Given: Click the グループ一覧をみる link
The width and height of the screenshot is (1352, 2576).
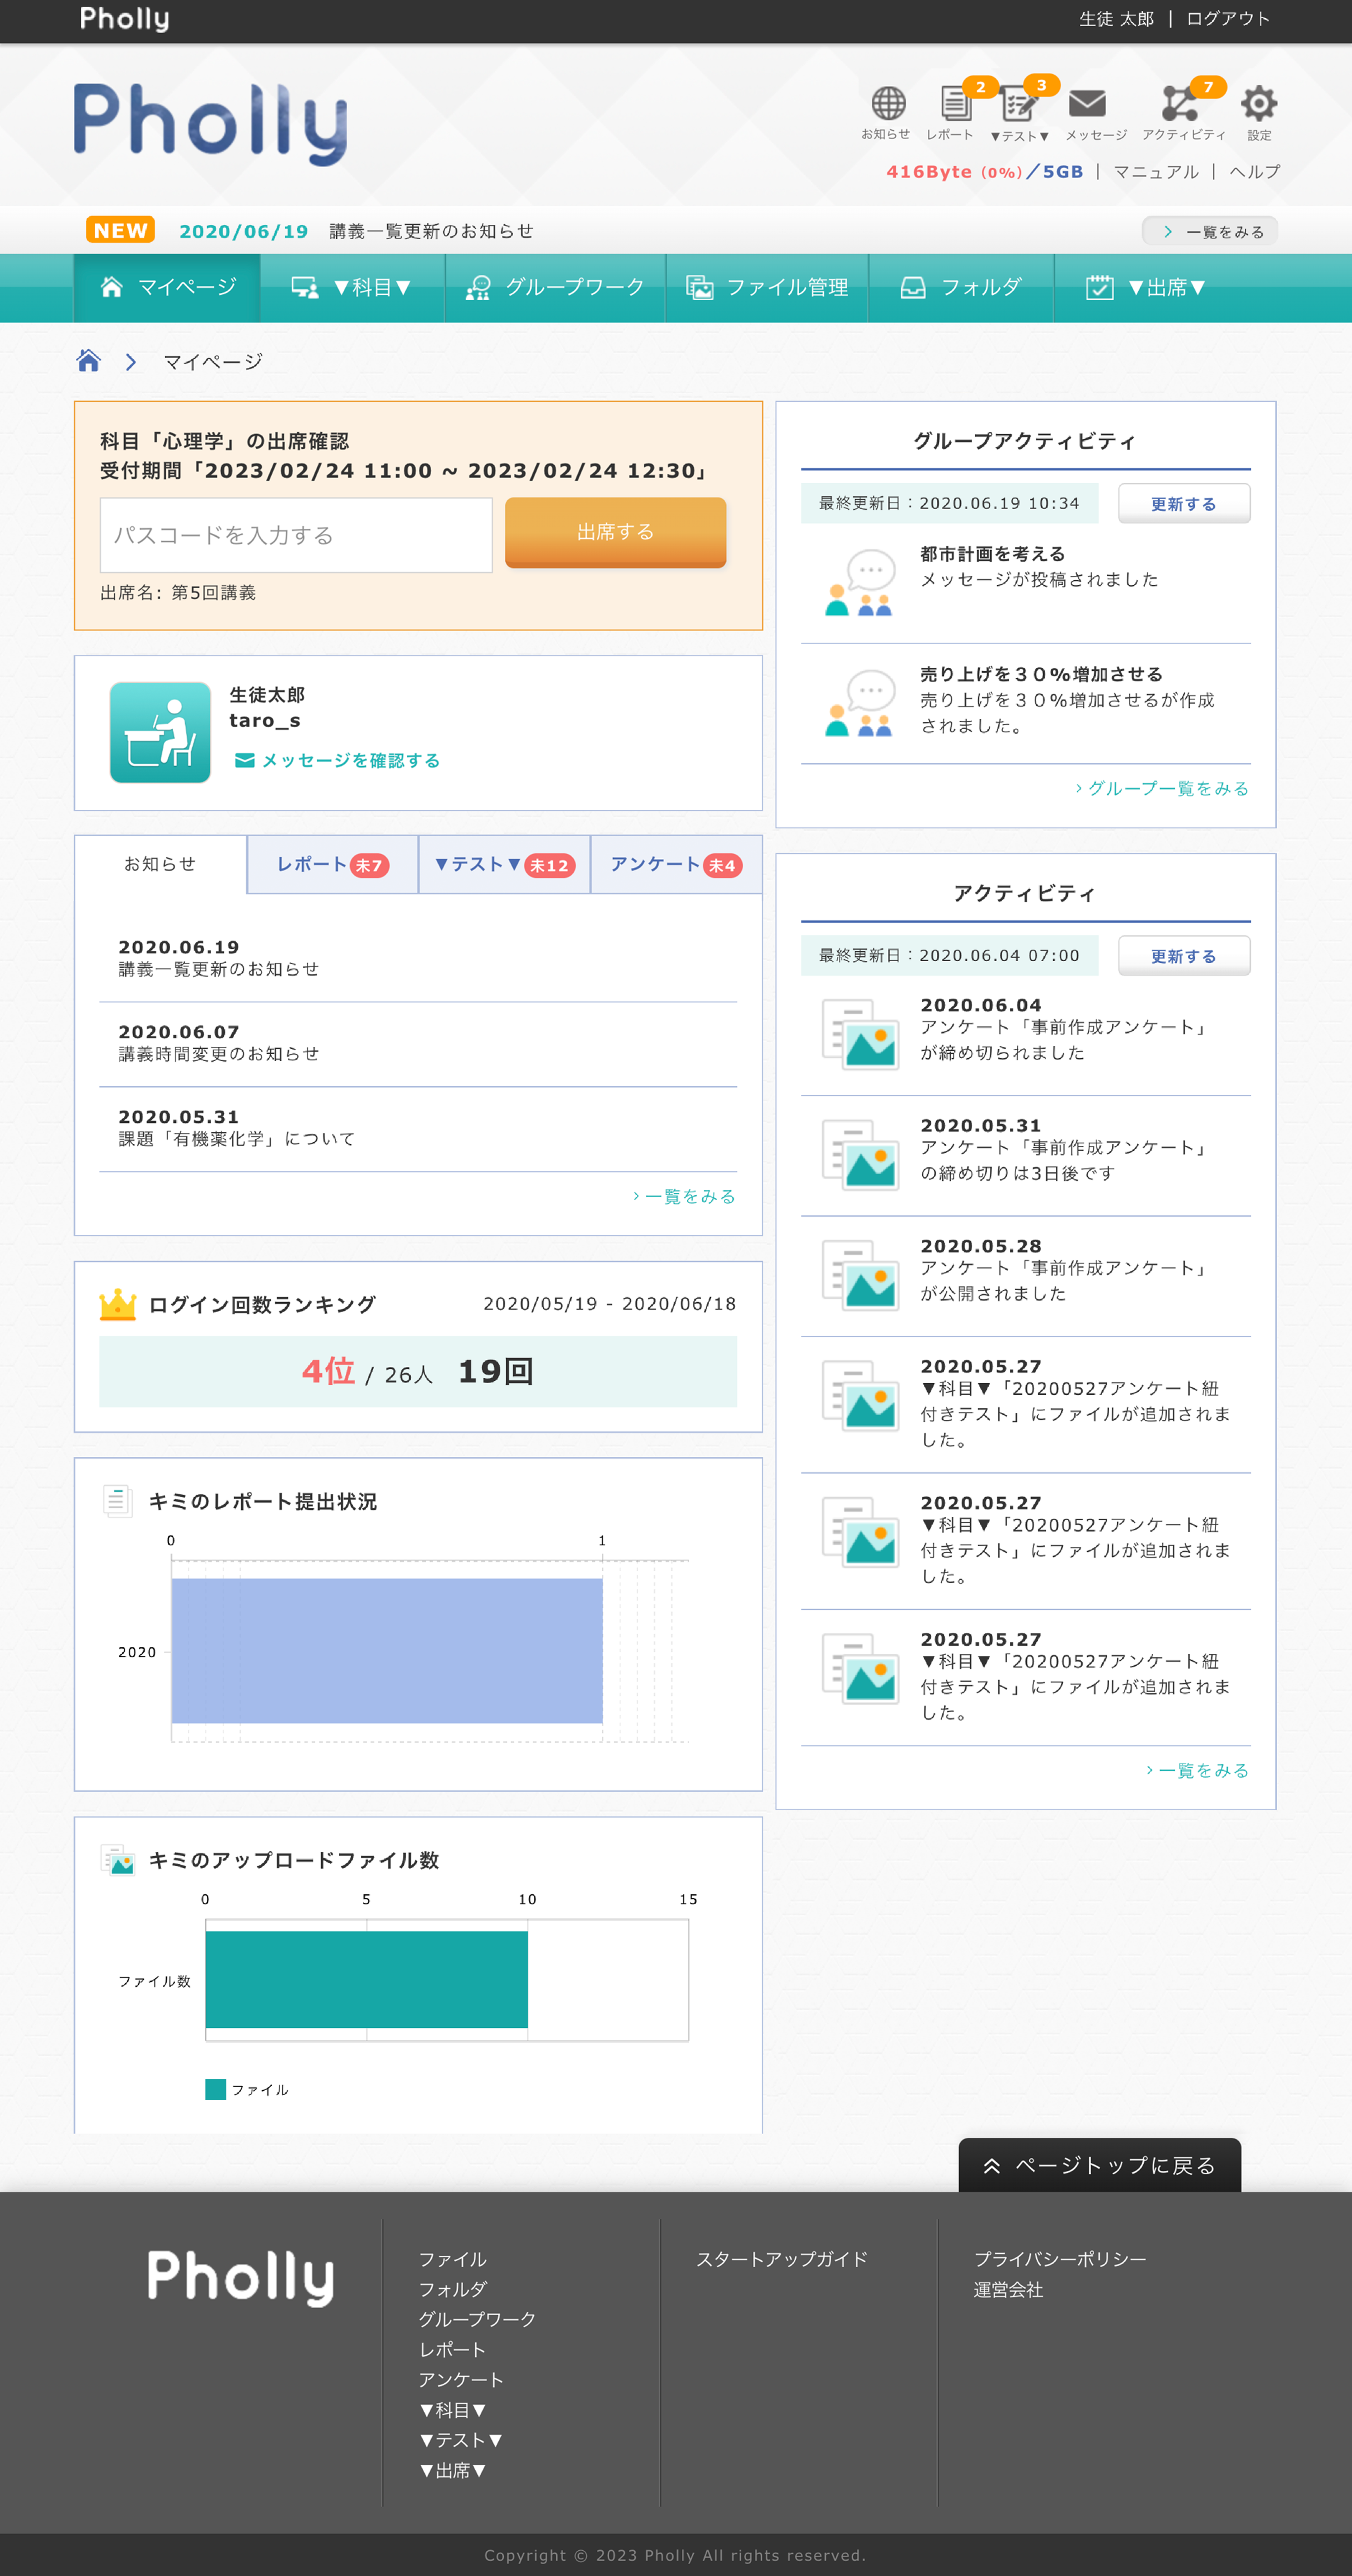Looking at the screenshot, I should coord(1162,788).
